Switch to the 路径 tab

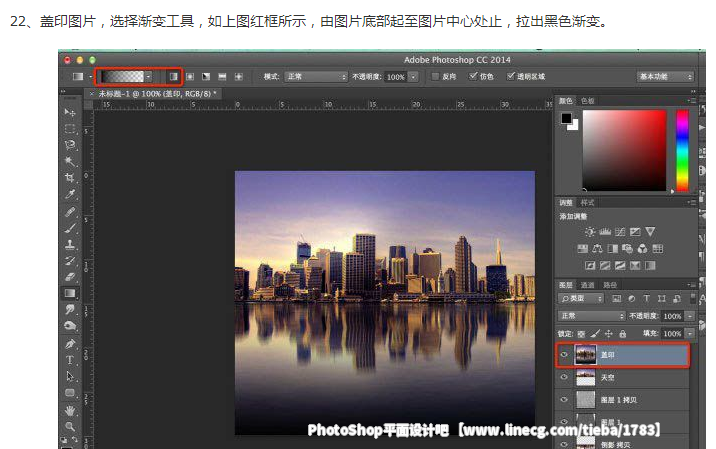click(x=610, y=285)
